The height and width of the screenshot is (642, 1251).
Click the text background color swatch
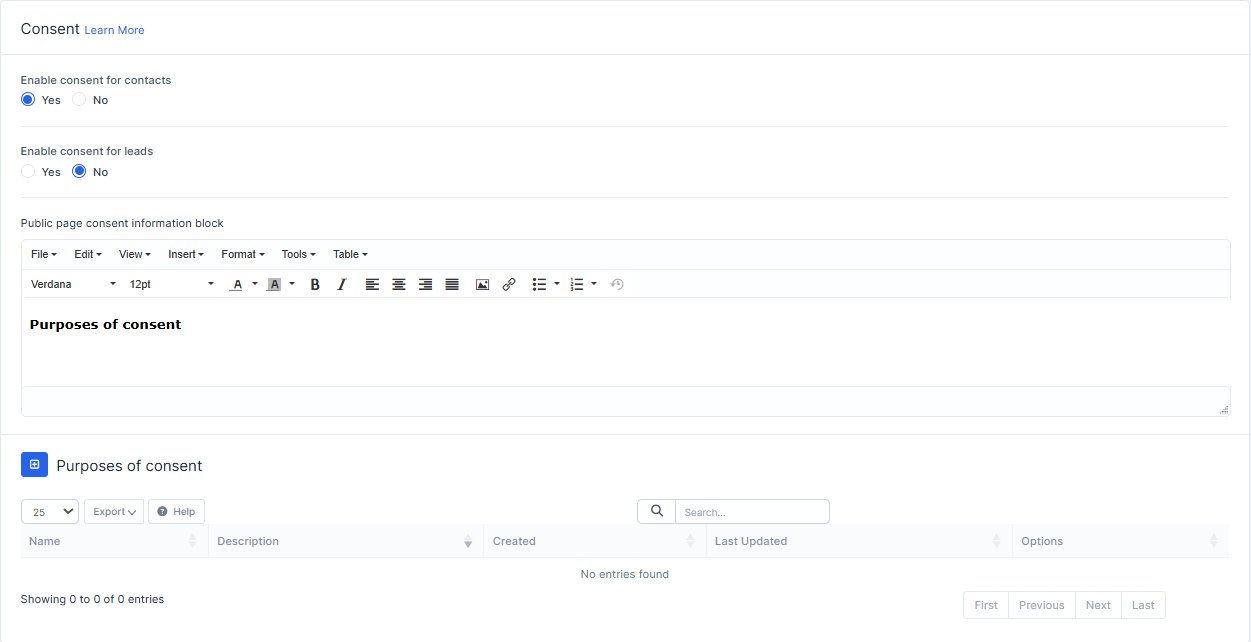click(274, 285)
